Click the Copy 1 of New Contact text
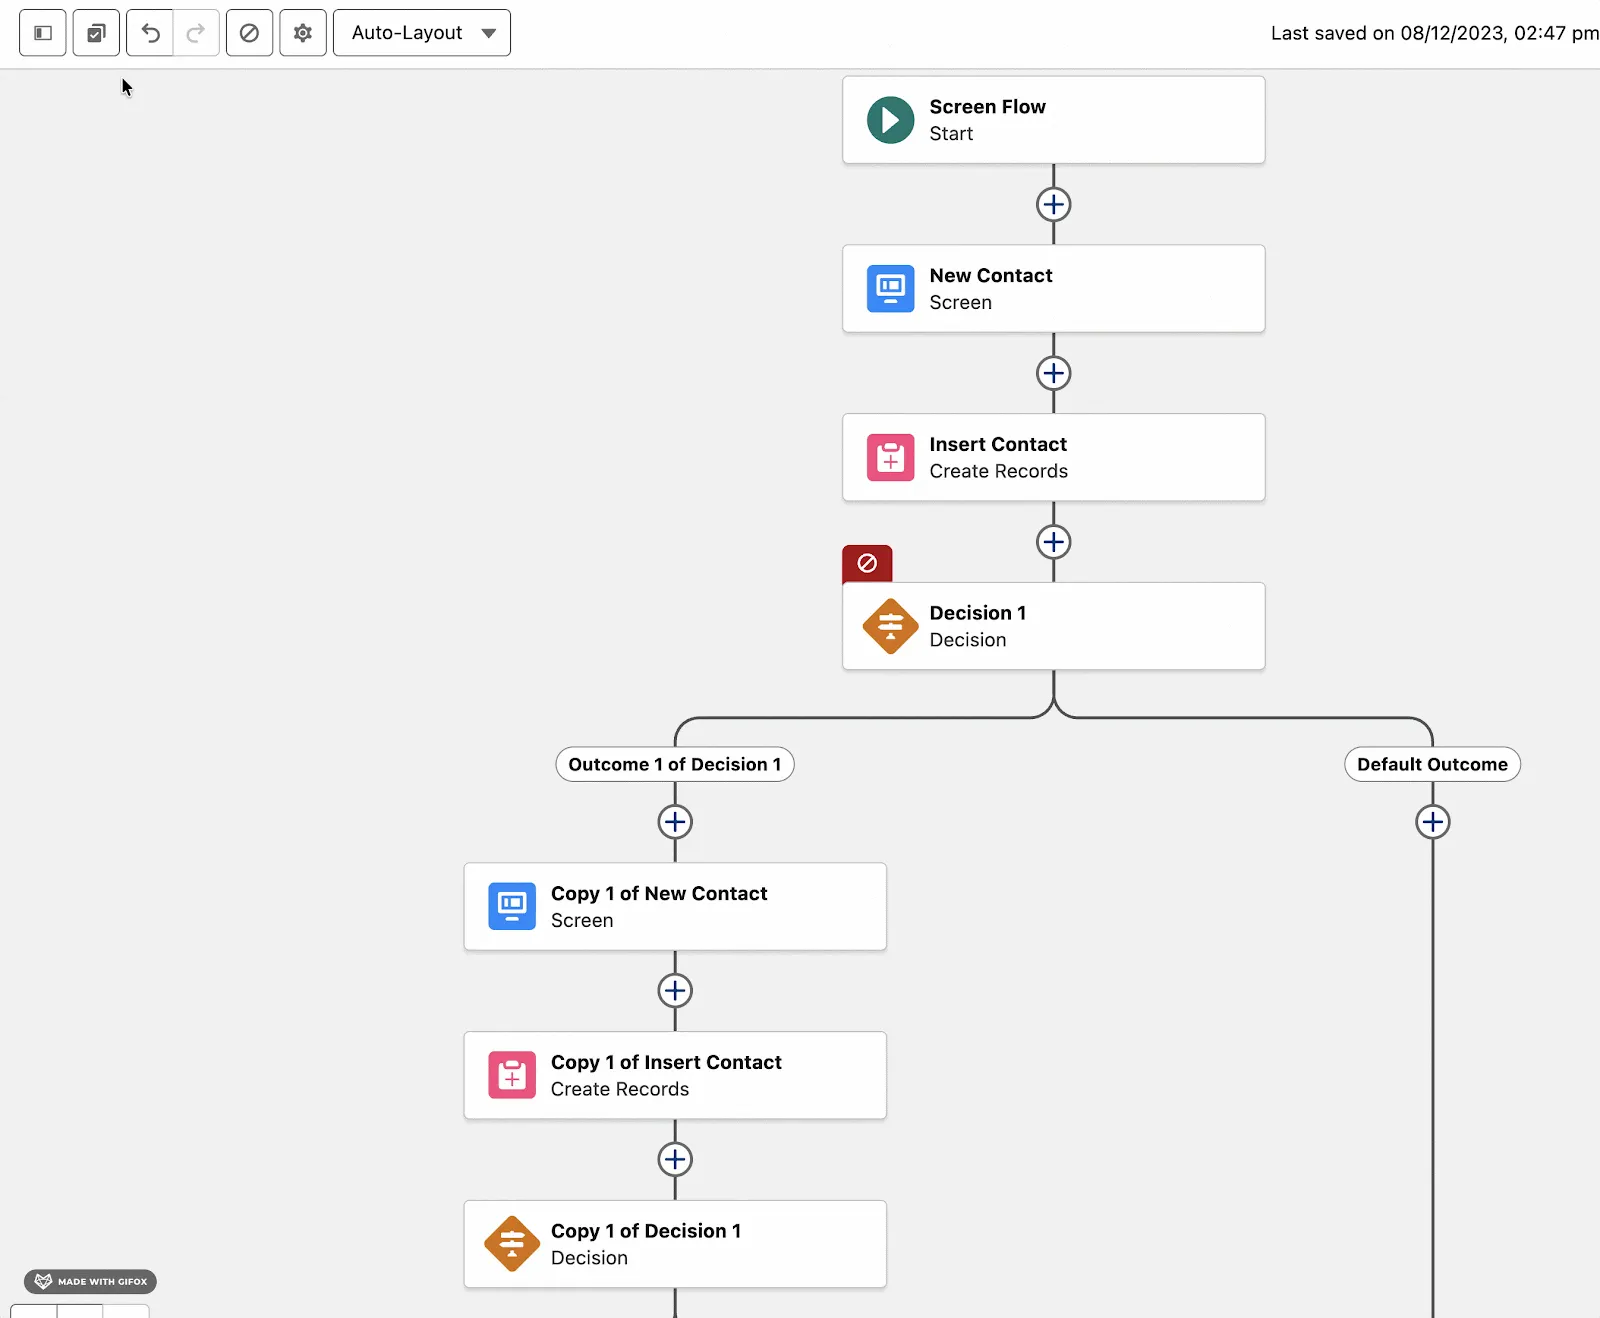Viewport: 1600px width, 1318px height. [659, 894]
